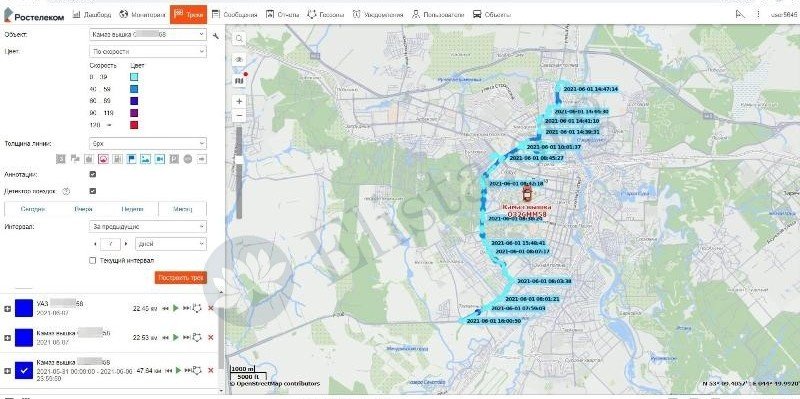Enable the Текущий интервал checkbox
This screenshot has height=399, width=800.
pyautogui.click(x=92, y=260)
